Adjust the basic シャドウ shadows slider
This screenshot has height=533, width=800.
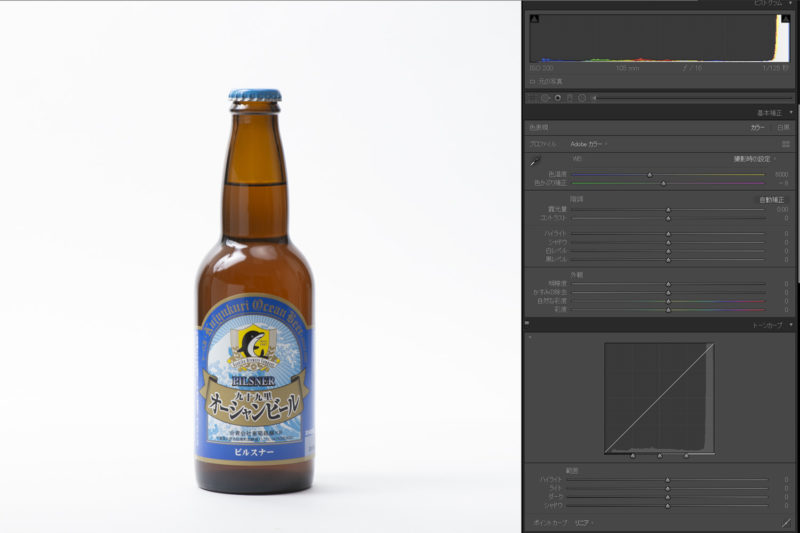pyautogui.click(x=668, y=242)
